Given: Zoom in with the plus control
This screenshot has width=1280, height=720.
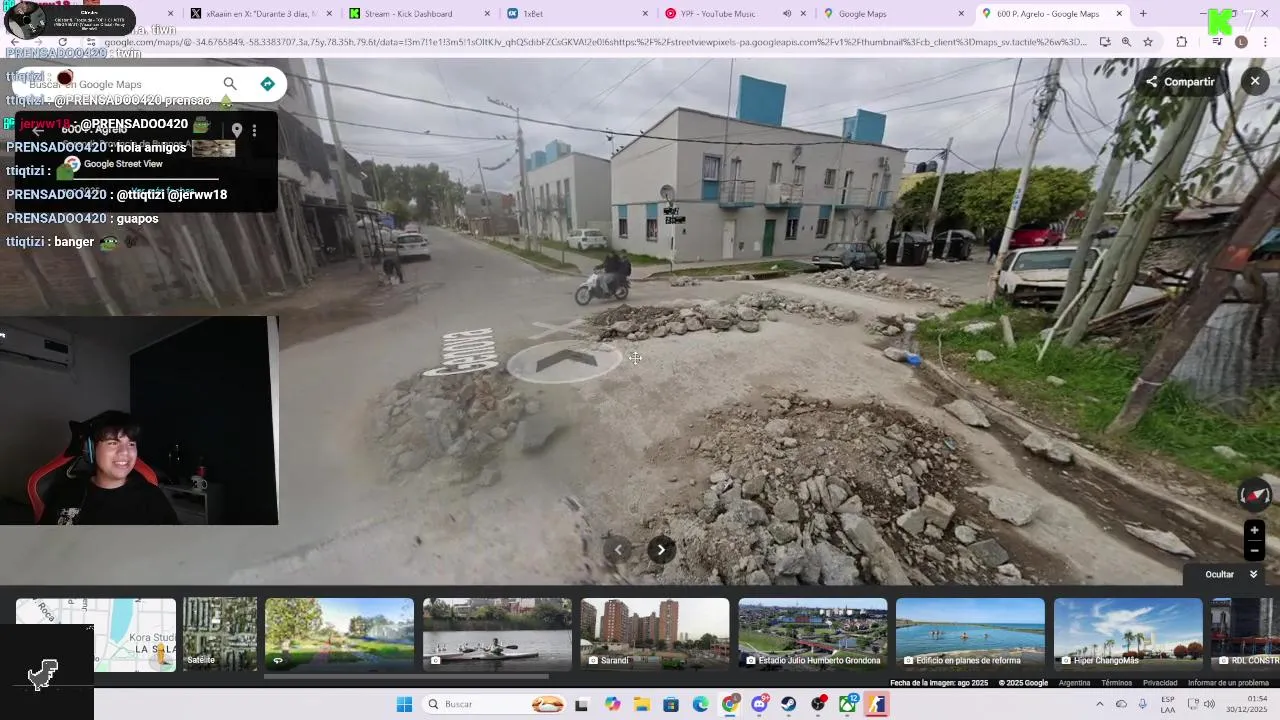Looking at the screenshot, I should (x=1254, y=530).
